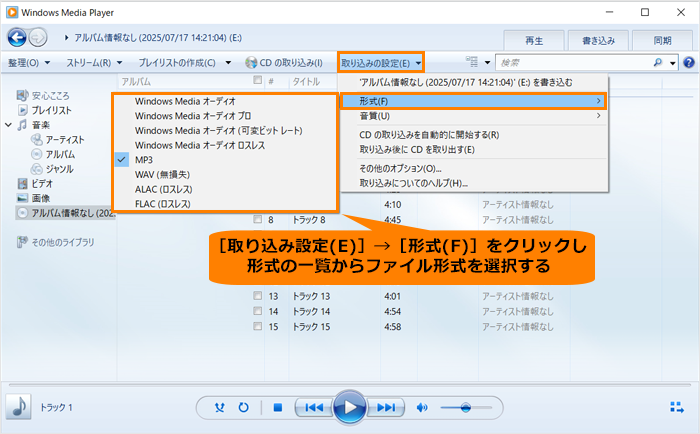Click the 安心こころ library icon
The height and width of the screenshot is (434, 700).
22,96
